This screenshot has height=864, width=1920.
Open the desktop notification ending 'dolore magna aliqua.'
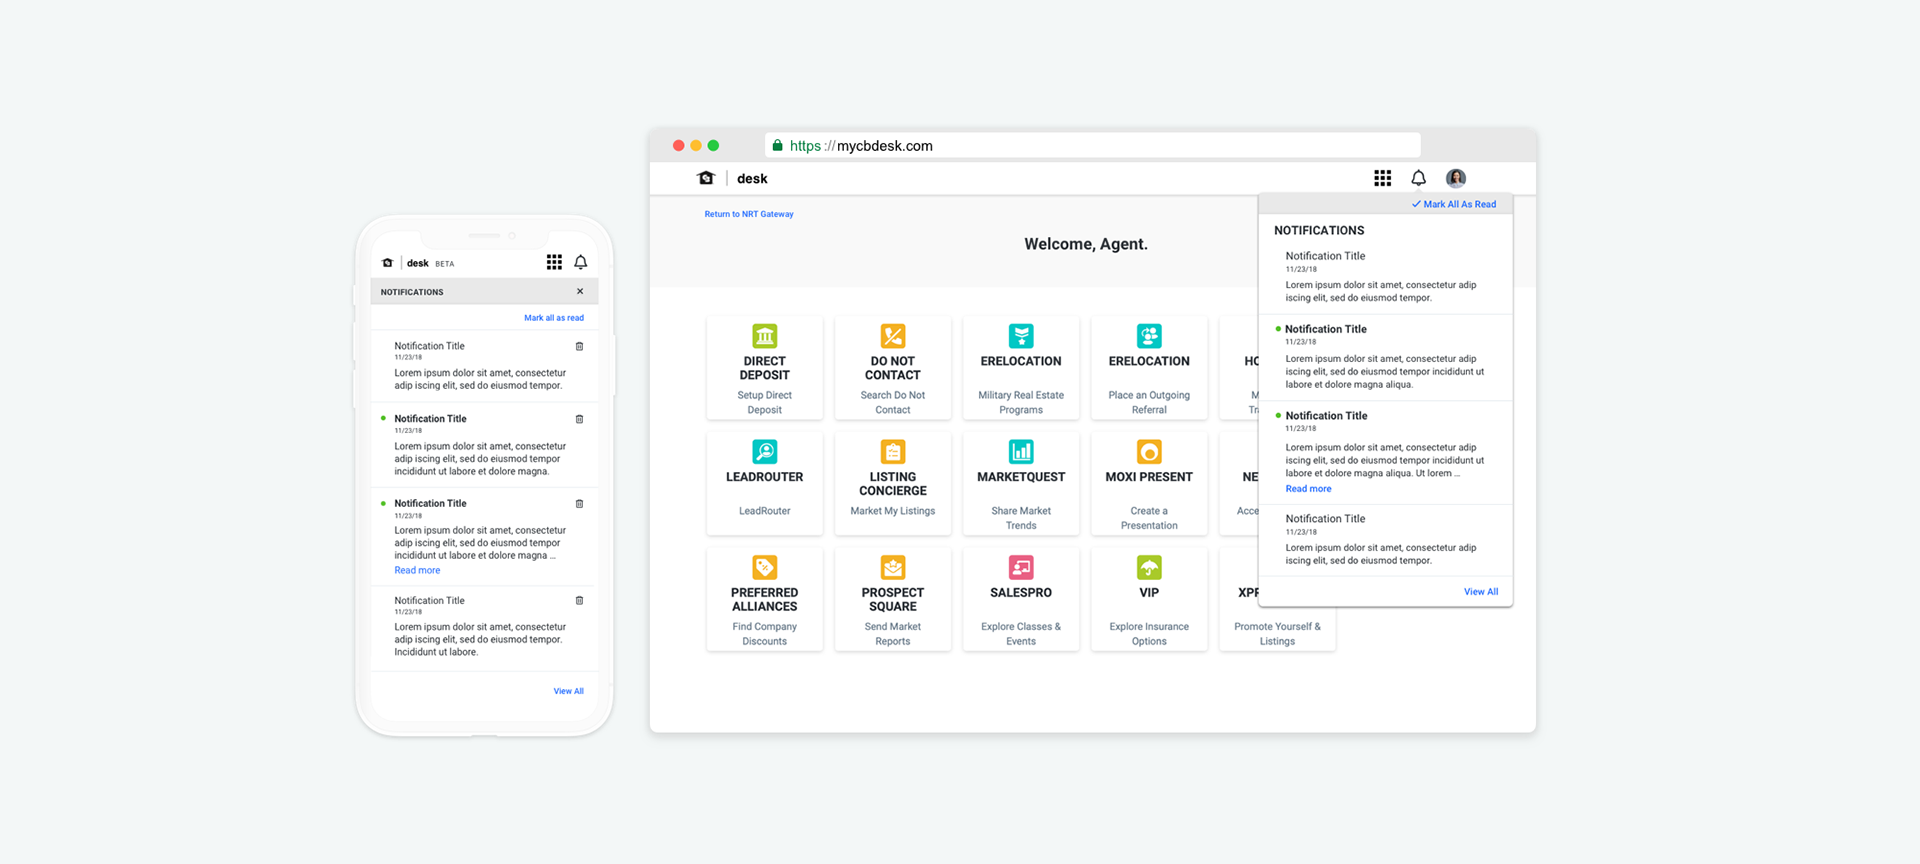[1385, 357]
